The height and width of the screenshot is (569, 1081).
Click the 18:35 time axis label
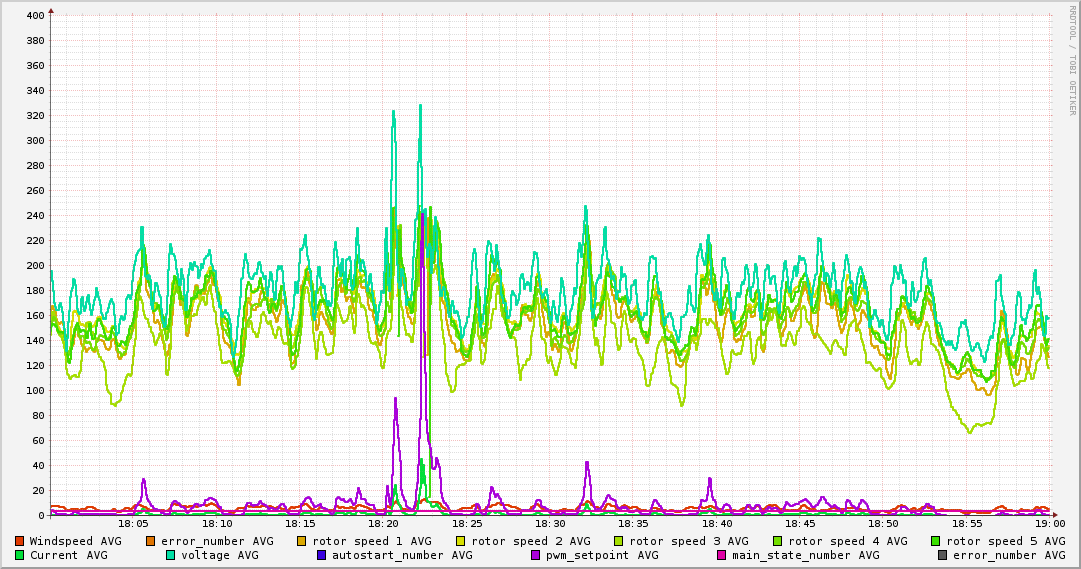click(634, 524)
